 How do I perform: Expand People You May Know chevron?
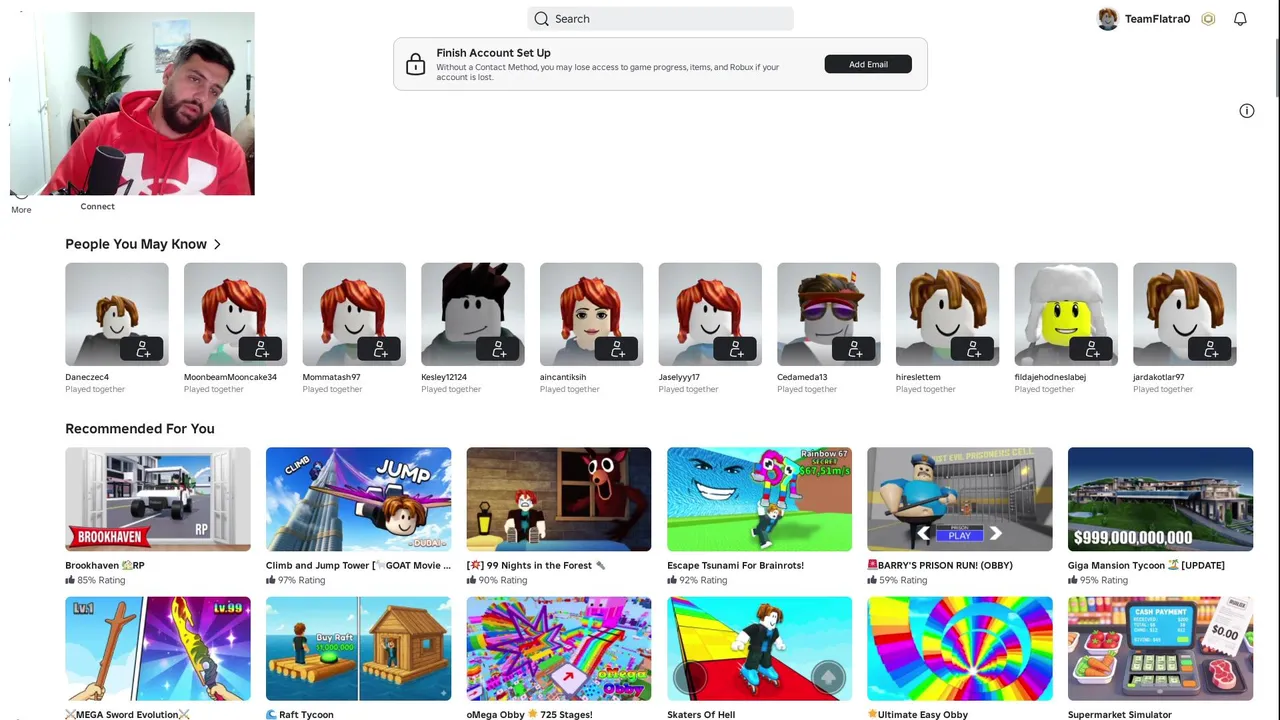pos(217,244)
